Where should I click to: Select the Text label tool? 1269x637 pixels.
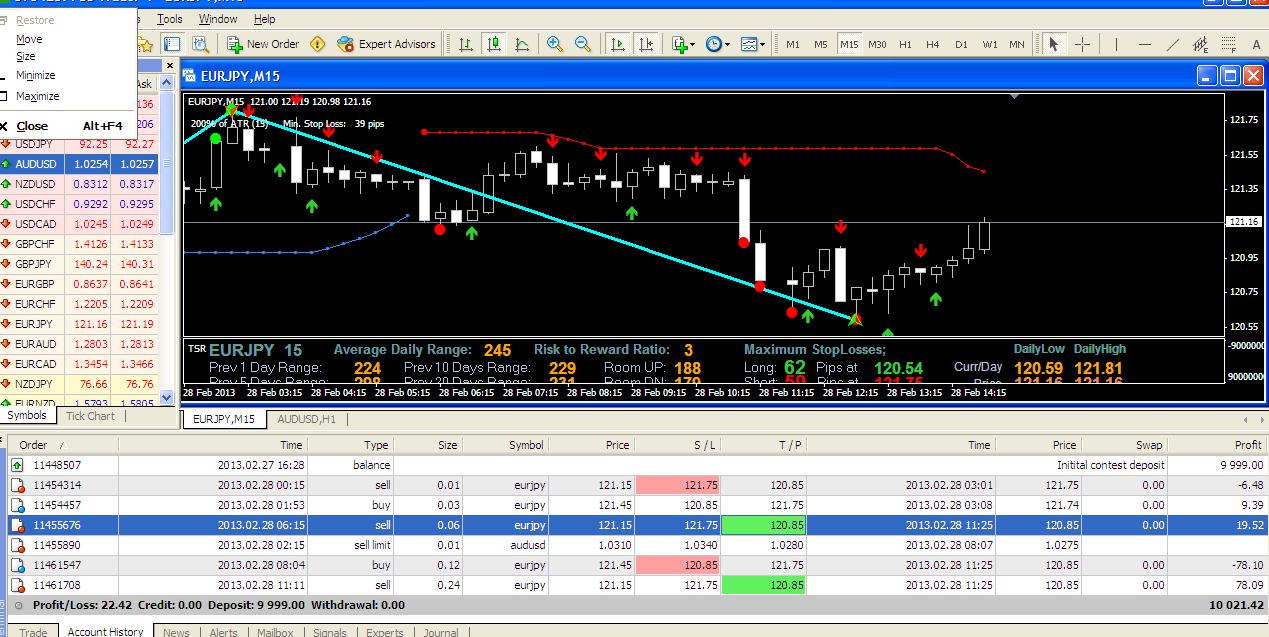tap(1257, 44)
